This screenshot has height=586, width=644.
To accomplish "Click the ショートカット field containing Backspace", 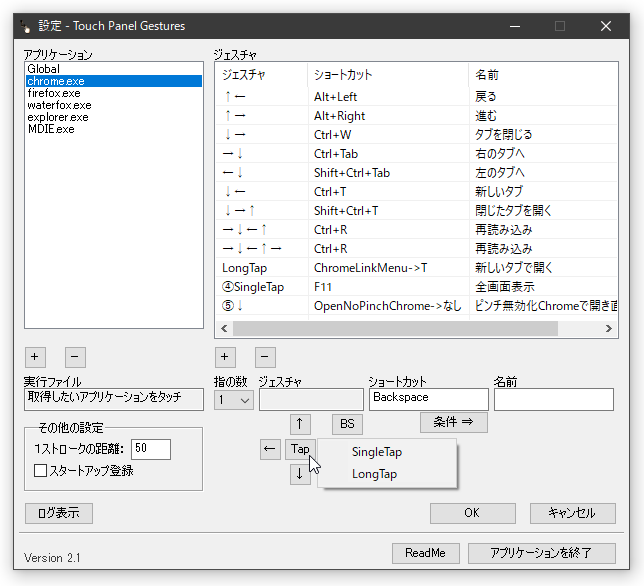I will point(429,399).
